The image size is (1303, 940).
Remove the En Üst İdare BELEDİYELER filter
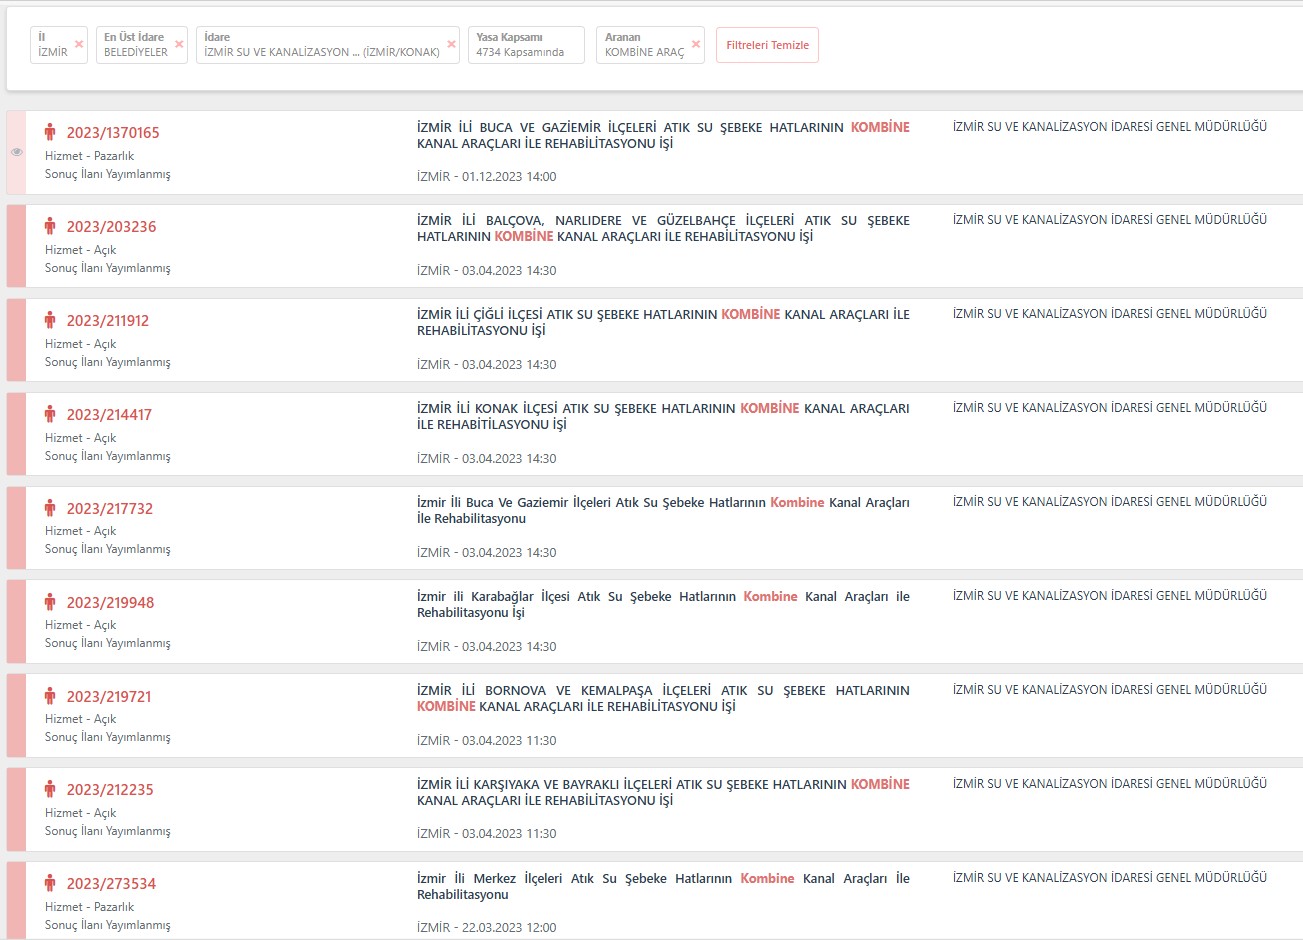179,44
